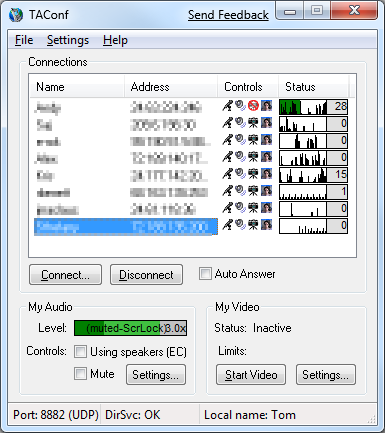Click the portrait icon in the fourth connection row
Screen dimensions: 385x433
click(x=266, y=157)
